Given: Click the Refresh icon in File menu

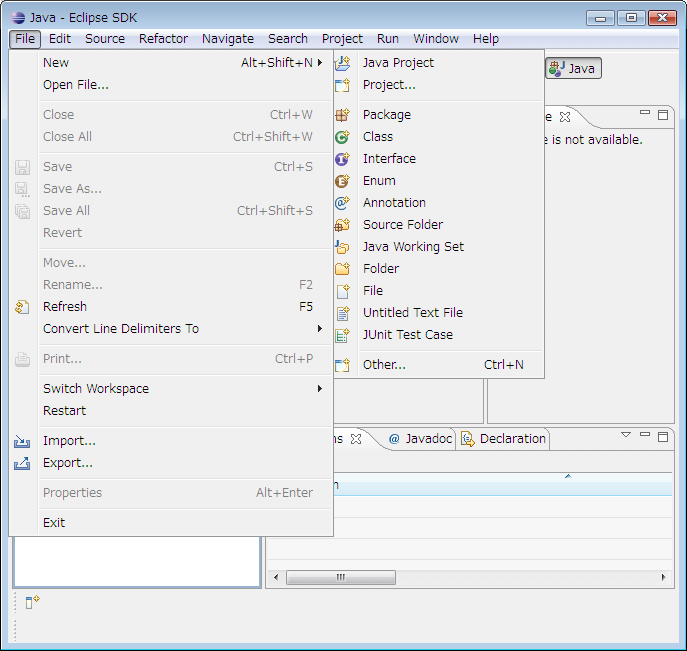Looking at the screenshot, I should [22, 307].
